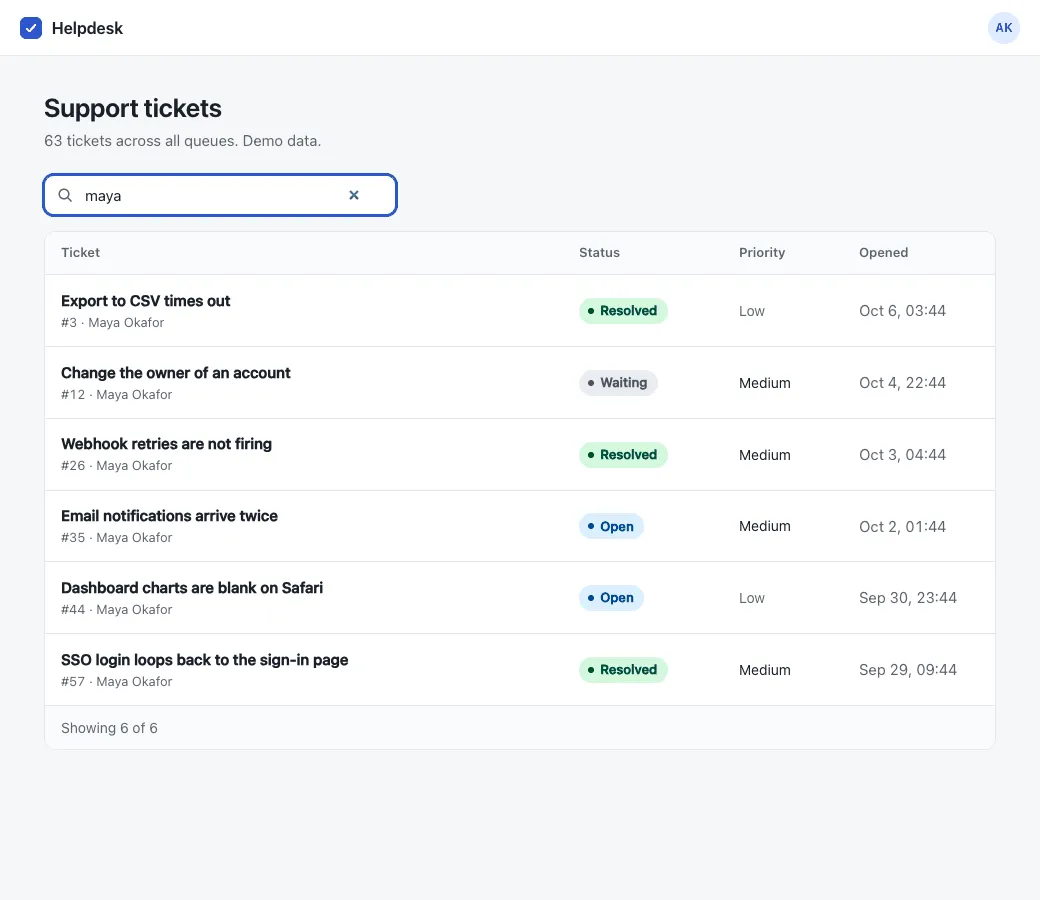This screenshot has height=900, width=1040.
Task: Click the Showing 6 of 6 footer text
Action: click(x=109, y=728)
